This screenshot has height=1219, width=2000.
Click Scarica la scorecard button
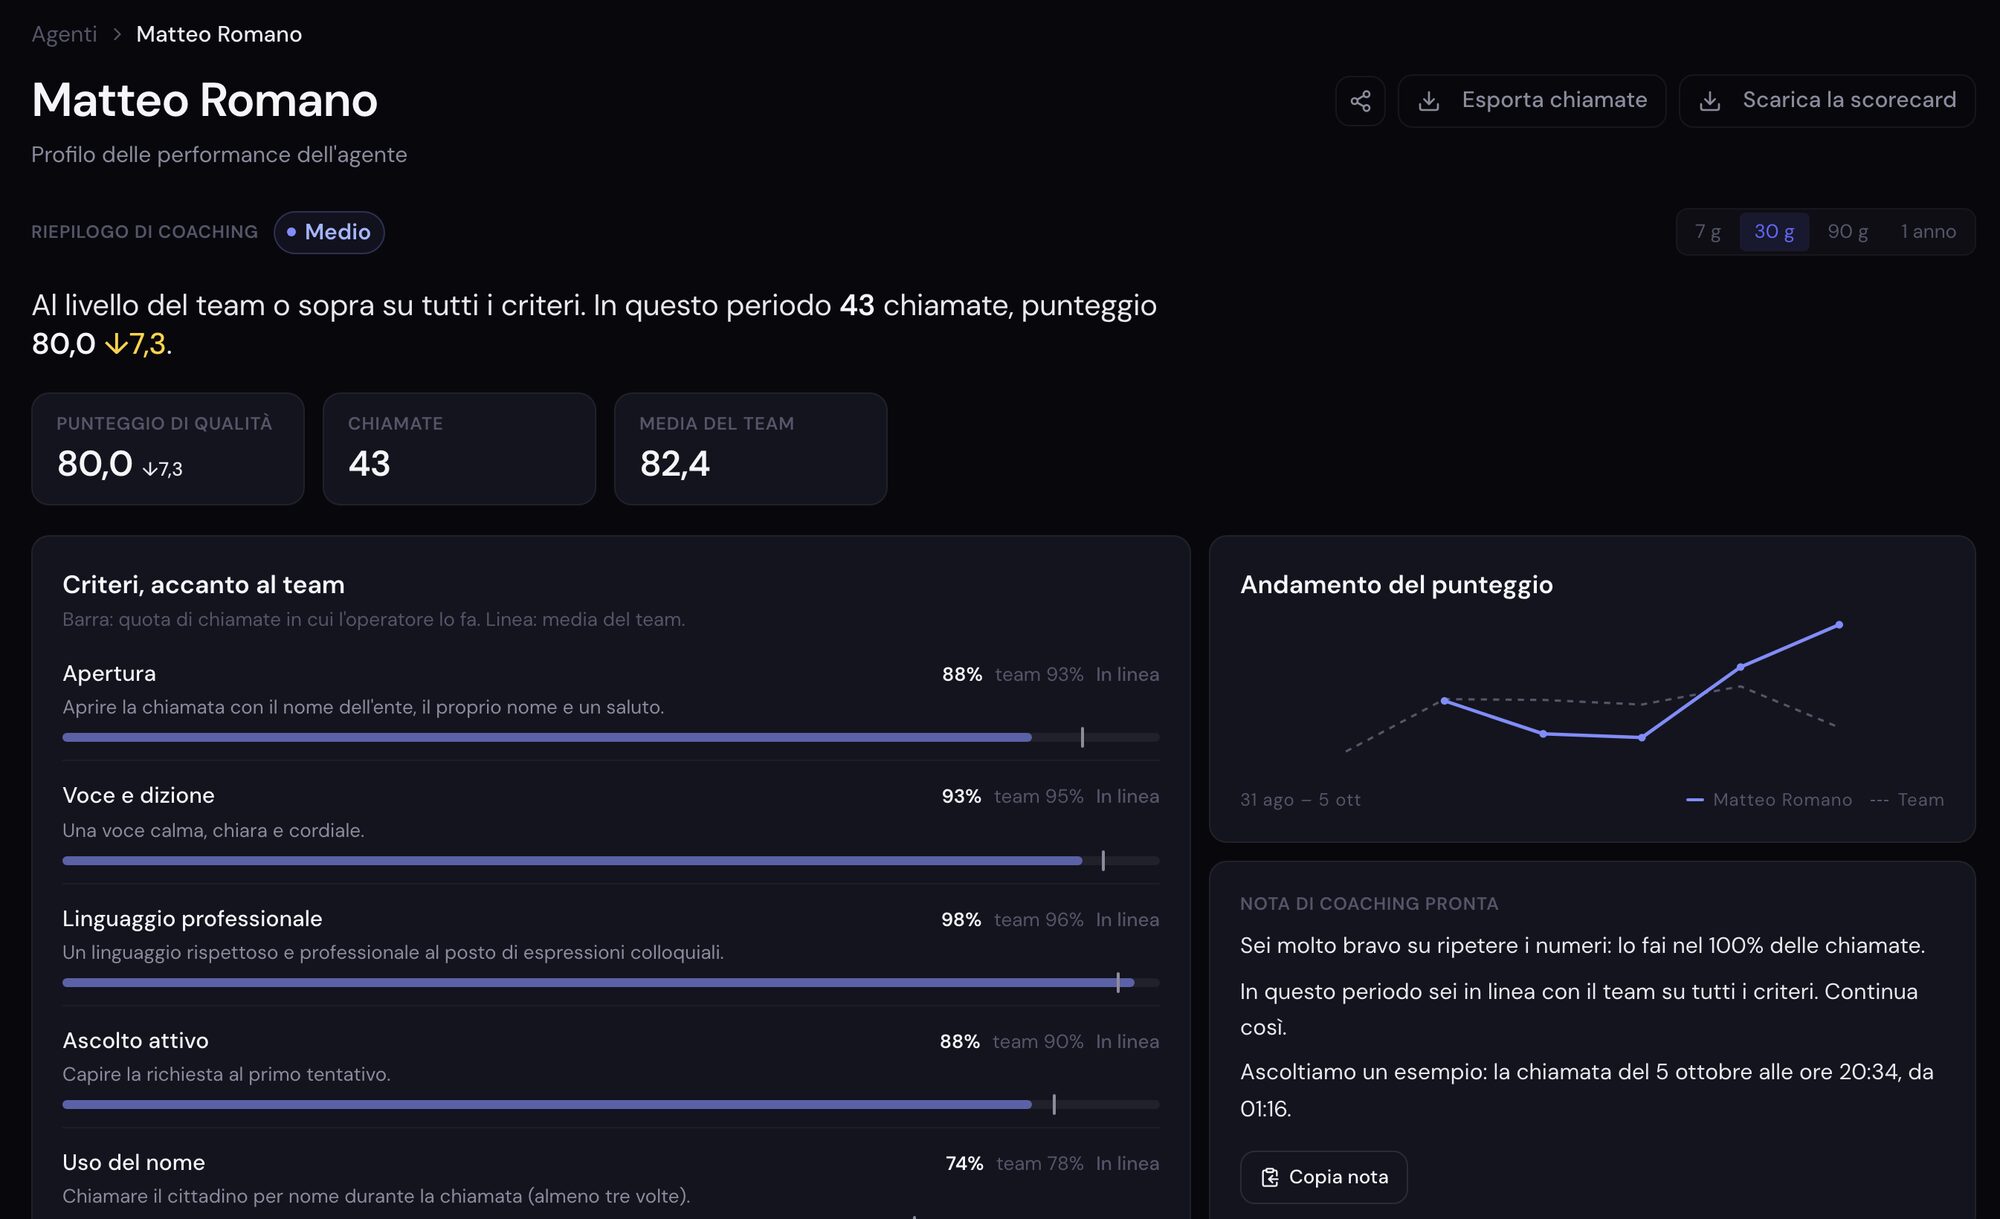pyautogui.click(x=1826, y=101)
